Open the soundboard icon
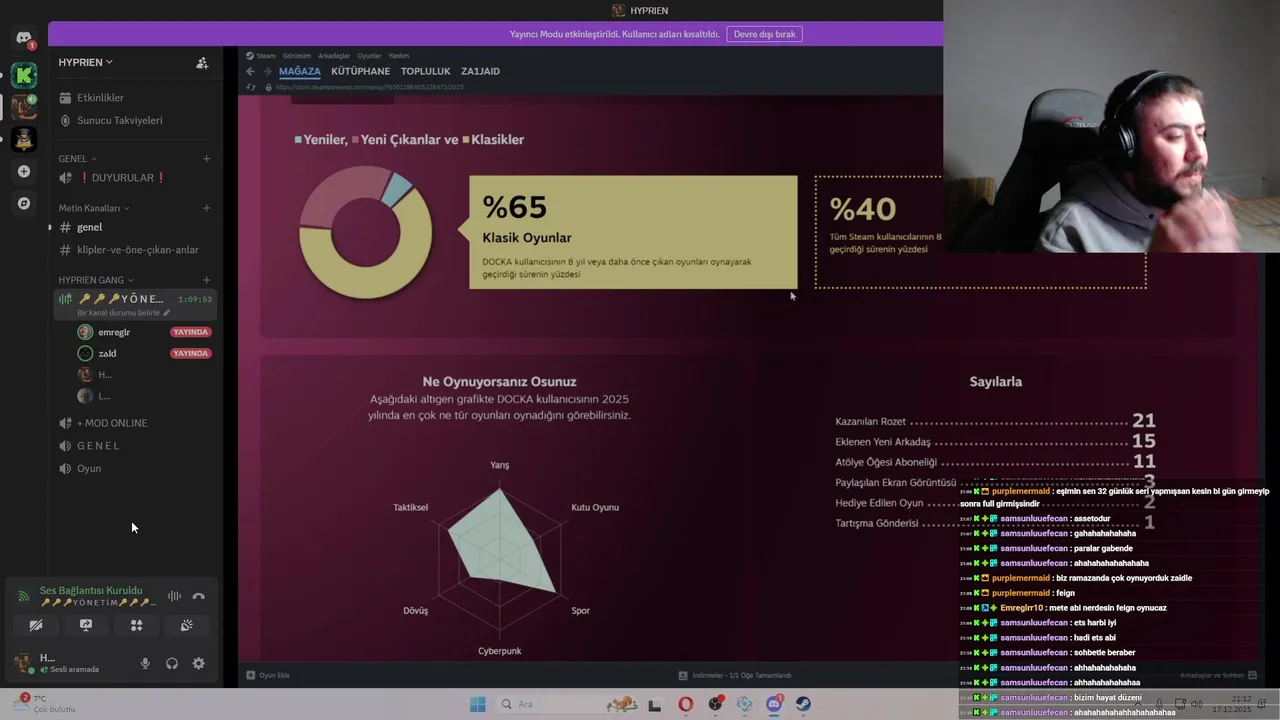 pyautogui.click(x=186, y=625)
